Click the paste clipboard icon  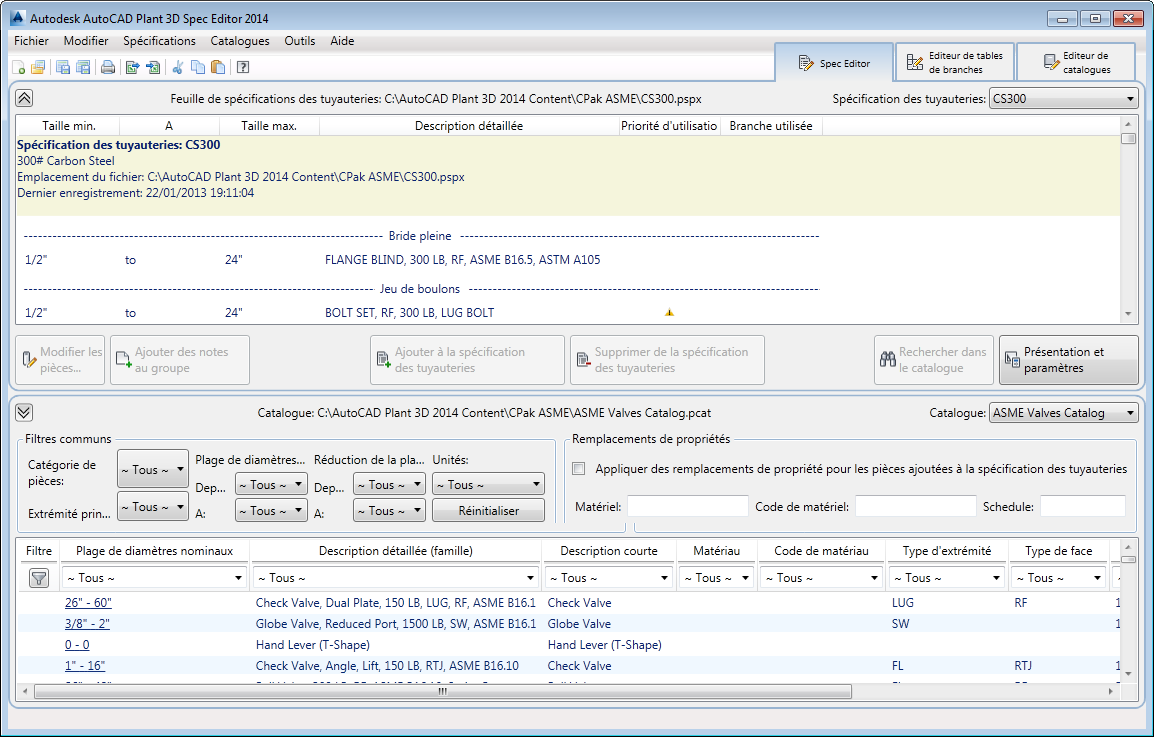(x=218, y=68)
